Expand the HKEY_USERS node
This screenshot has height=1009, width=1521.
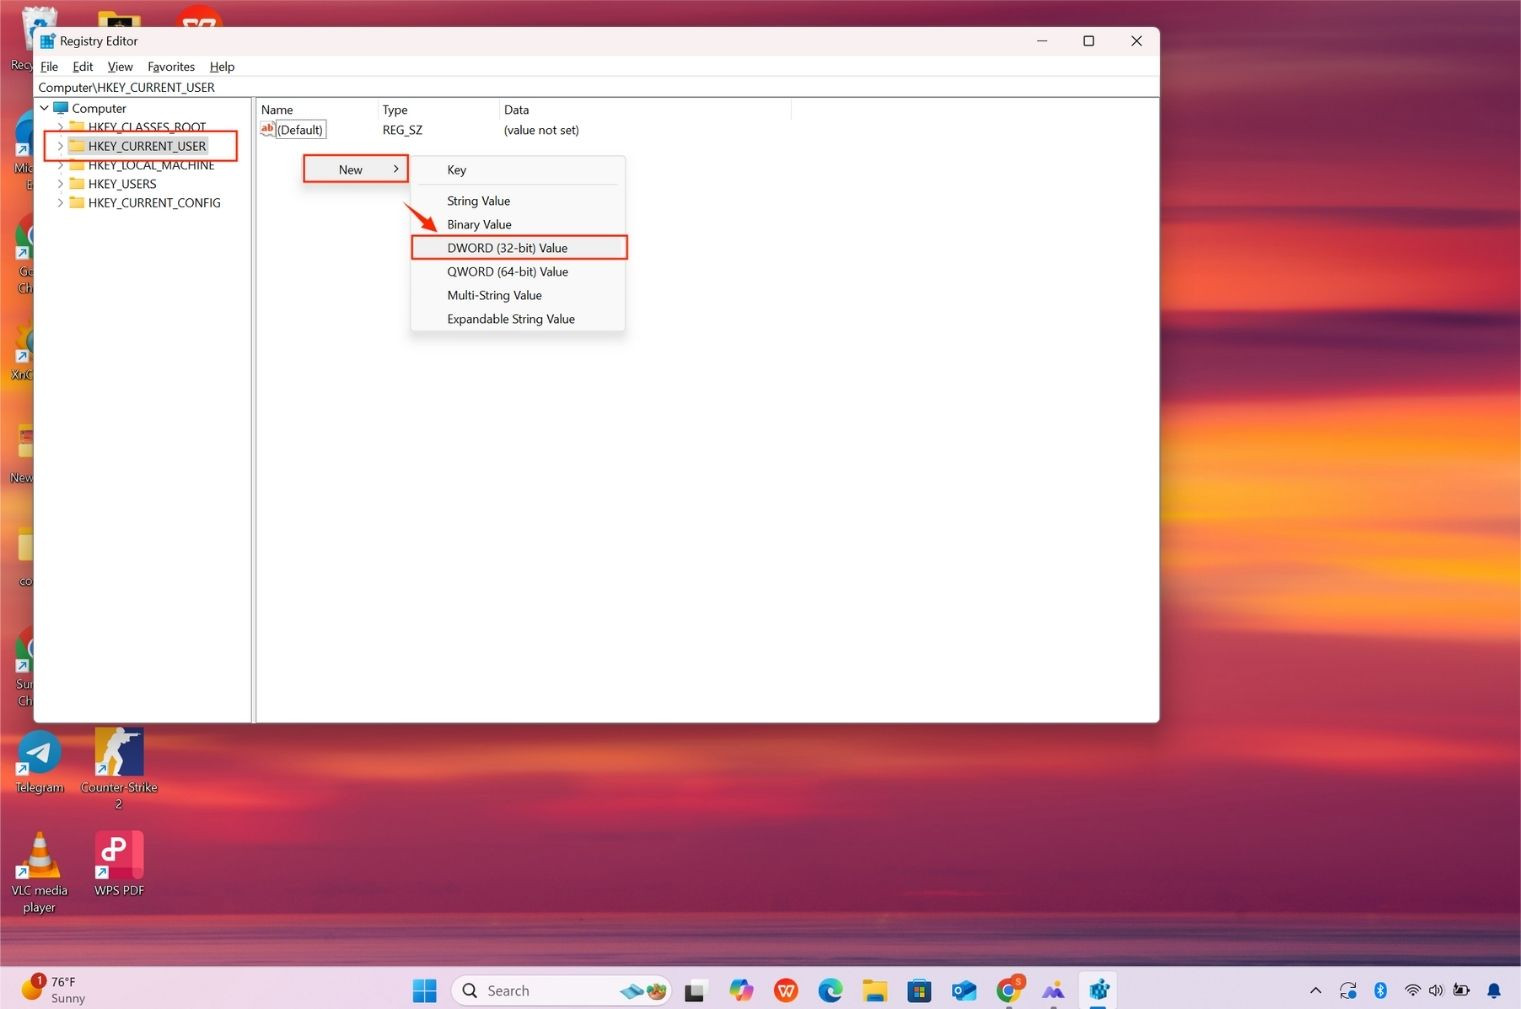[x=60, y=183]
